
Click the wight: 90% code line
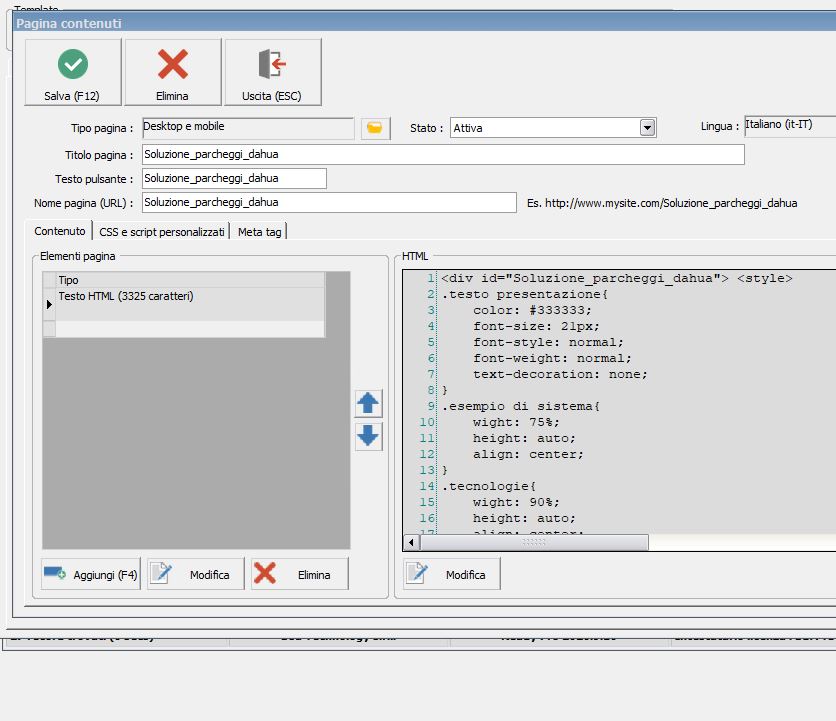(x=516, y=502)
